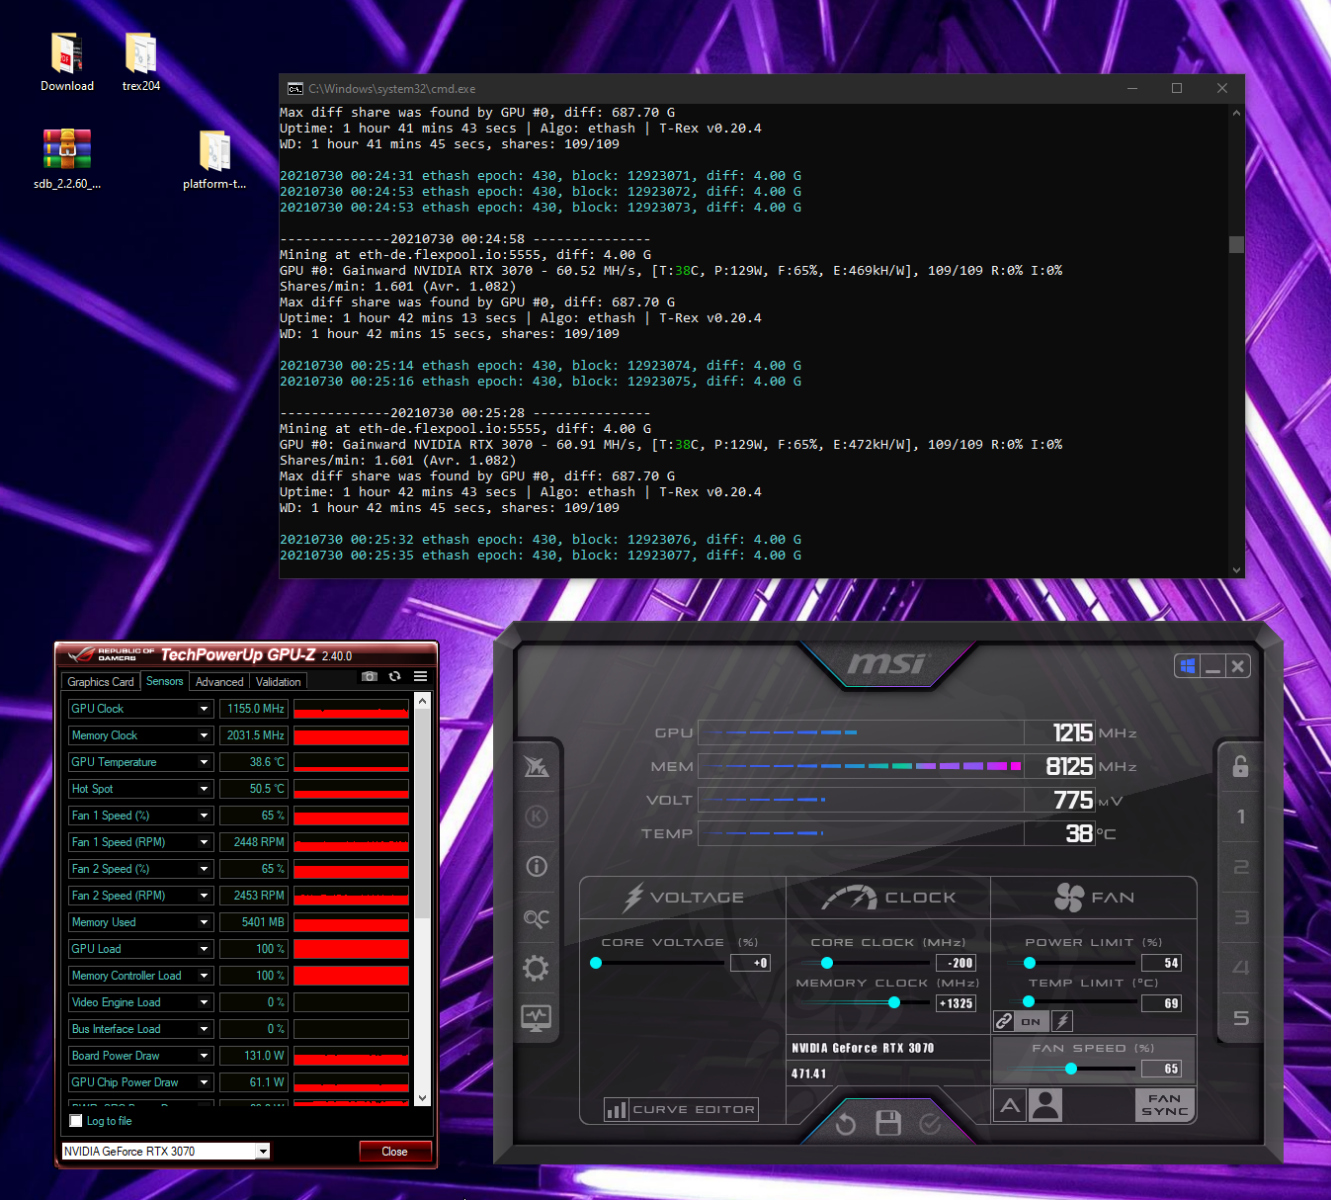Screen dimensions: 1331x1200
Task: Expand Memory Used sensor dropdown
Action: [204, 923]
